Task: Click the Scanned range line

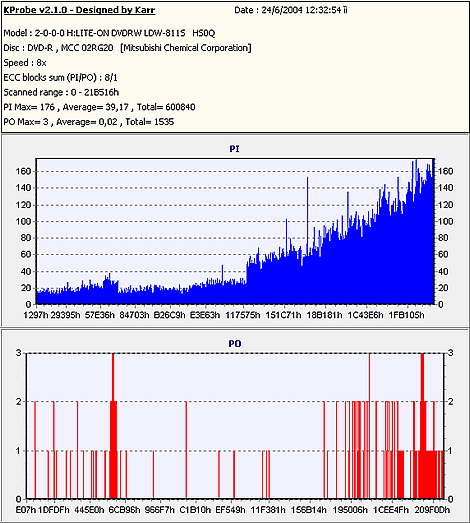Action: coord(61,92)
